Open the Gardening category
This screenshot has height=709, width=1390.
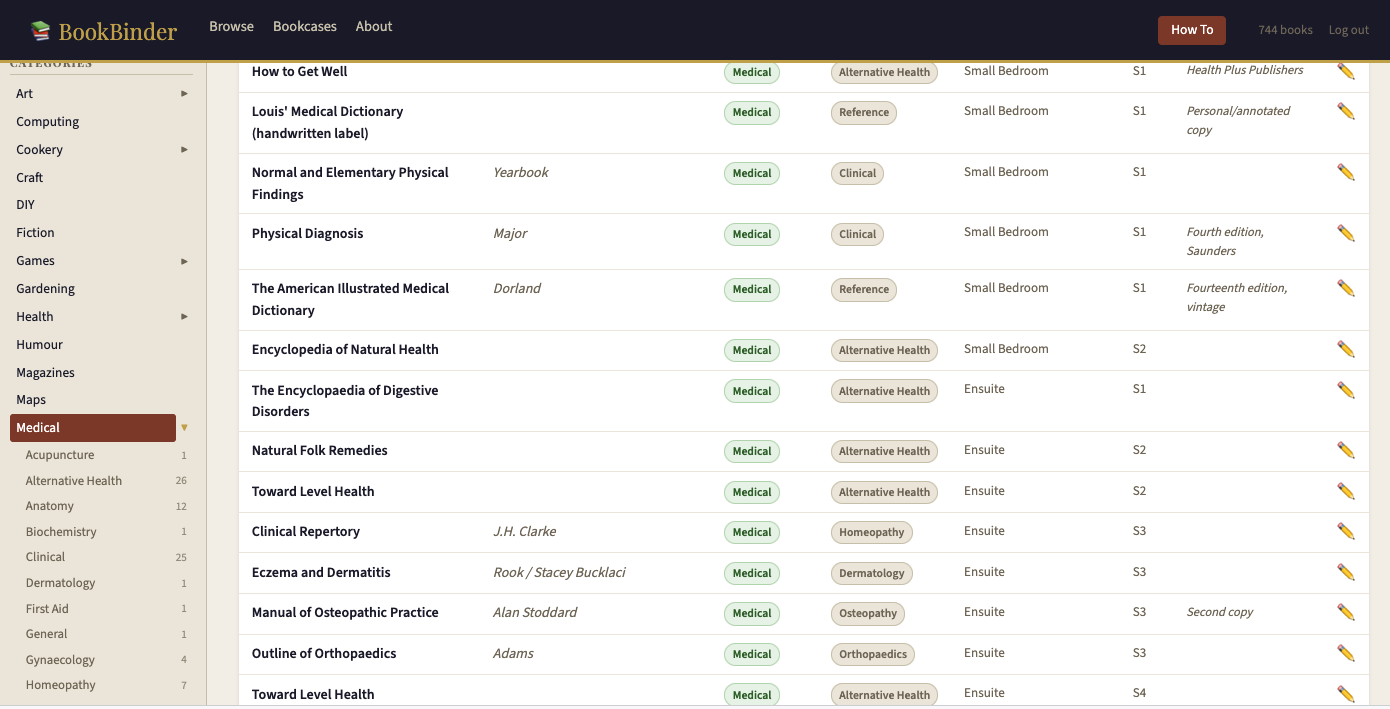click(x=45, y=288)
